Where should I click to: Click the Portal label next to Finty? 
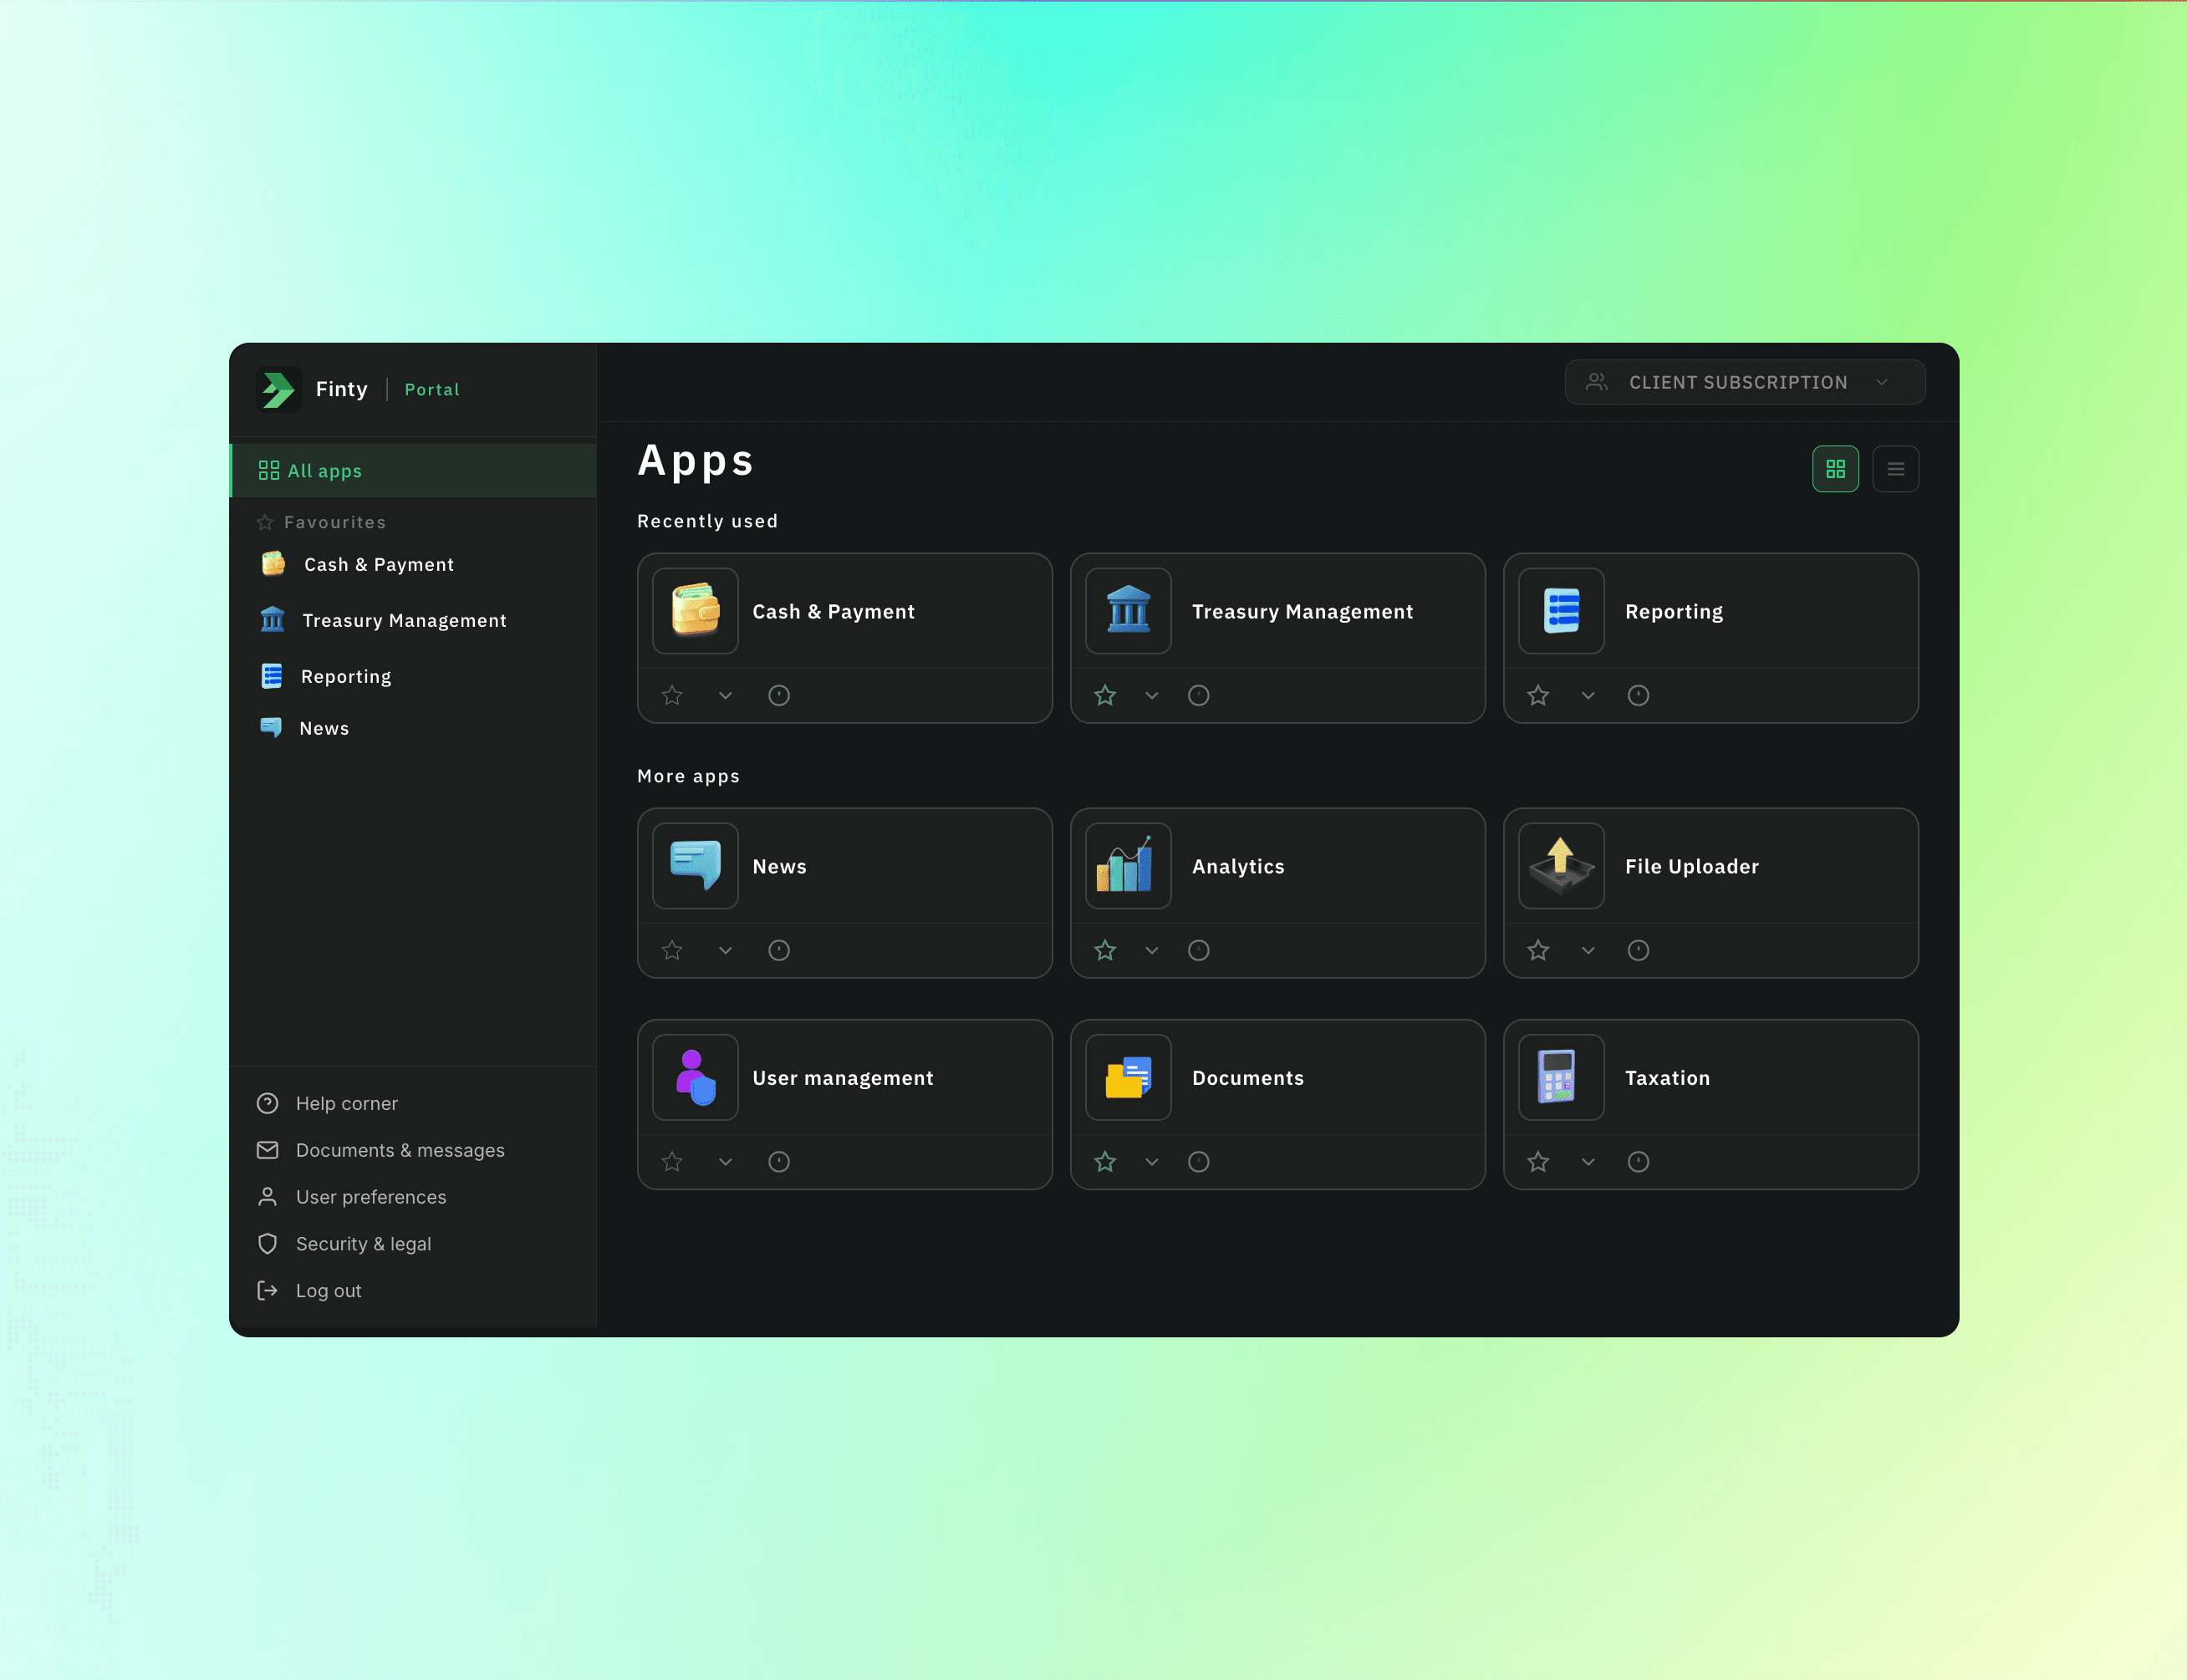(x=432, y=389)
